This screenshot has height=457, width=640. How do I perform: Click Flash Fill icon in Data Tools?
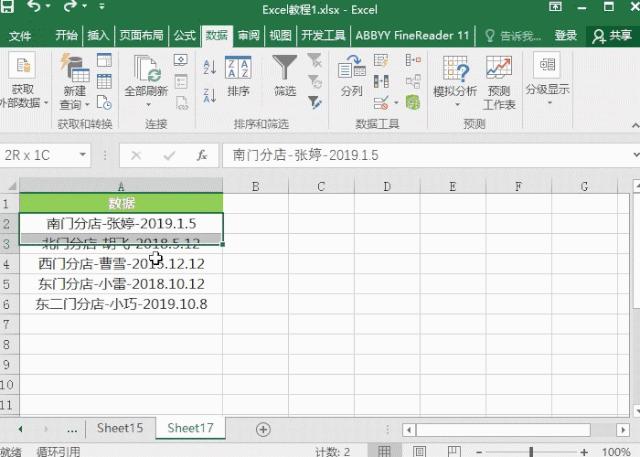coord(381,60)
